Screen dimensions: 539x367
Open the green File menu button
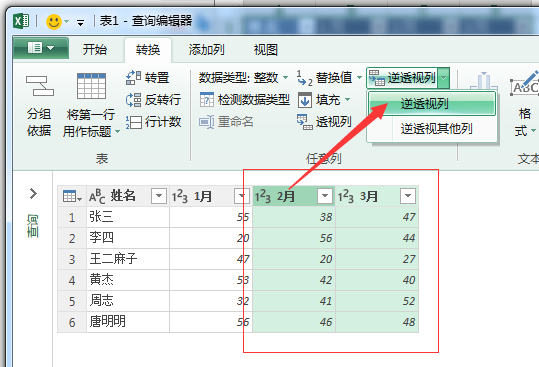[41, 48]
